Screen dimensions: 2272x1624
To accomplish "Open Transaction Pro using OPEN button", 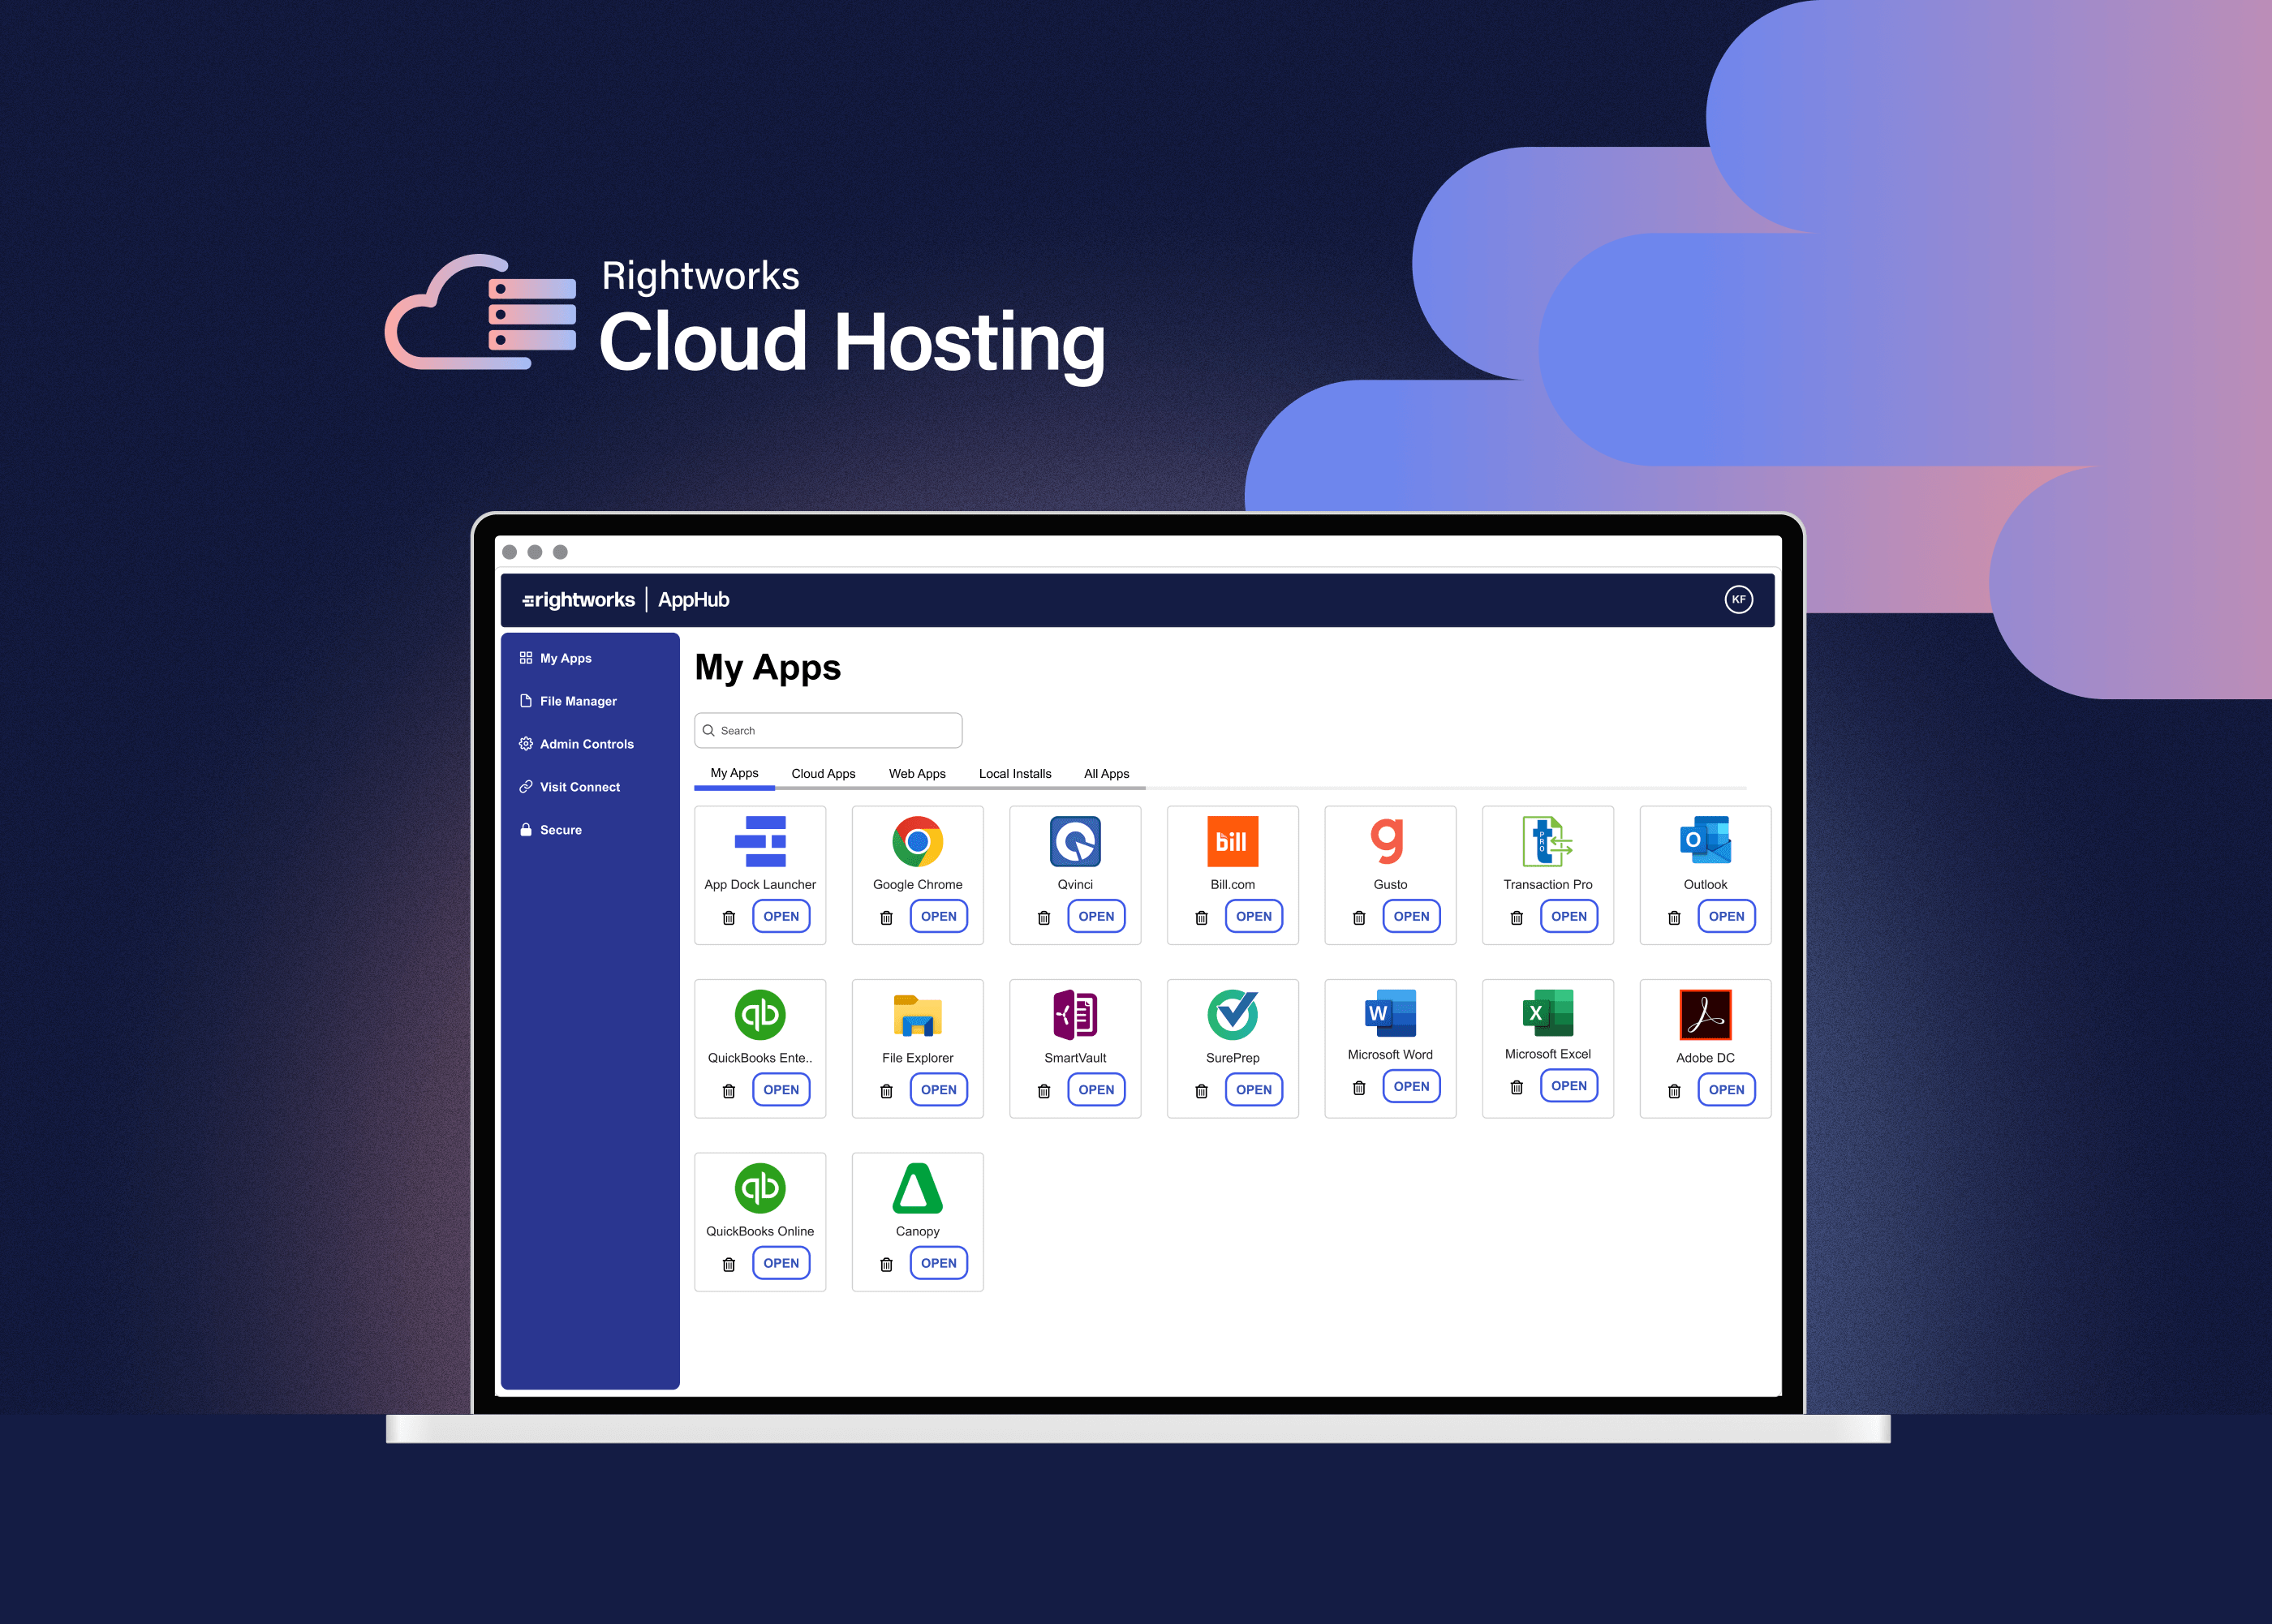I will tap(1568, 916).
